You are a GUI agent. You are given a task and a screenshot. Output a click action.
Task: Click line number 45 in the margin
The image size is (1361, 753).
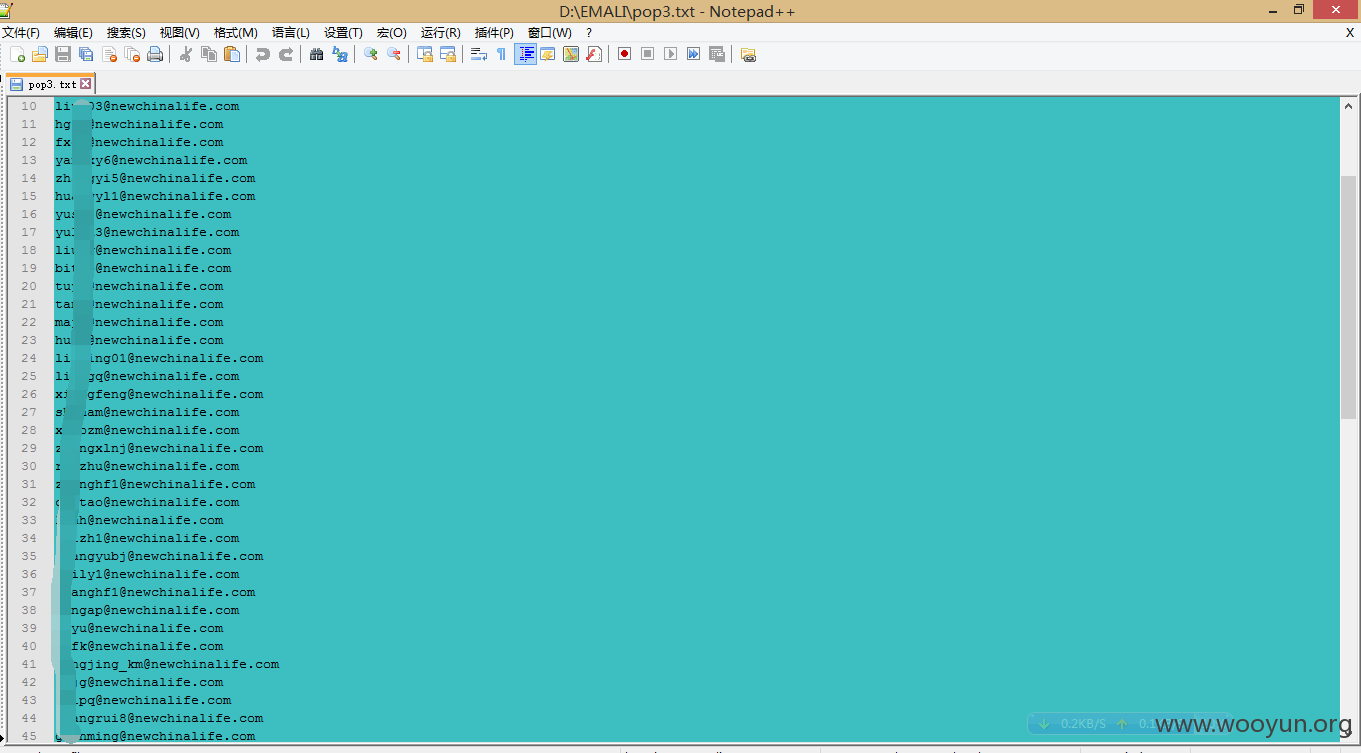tap(29, 736)
